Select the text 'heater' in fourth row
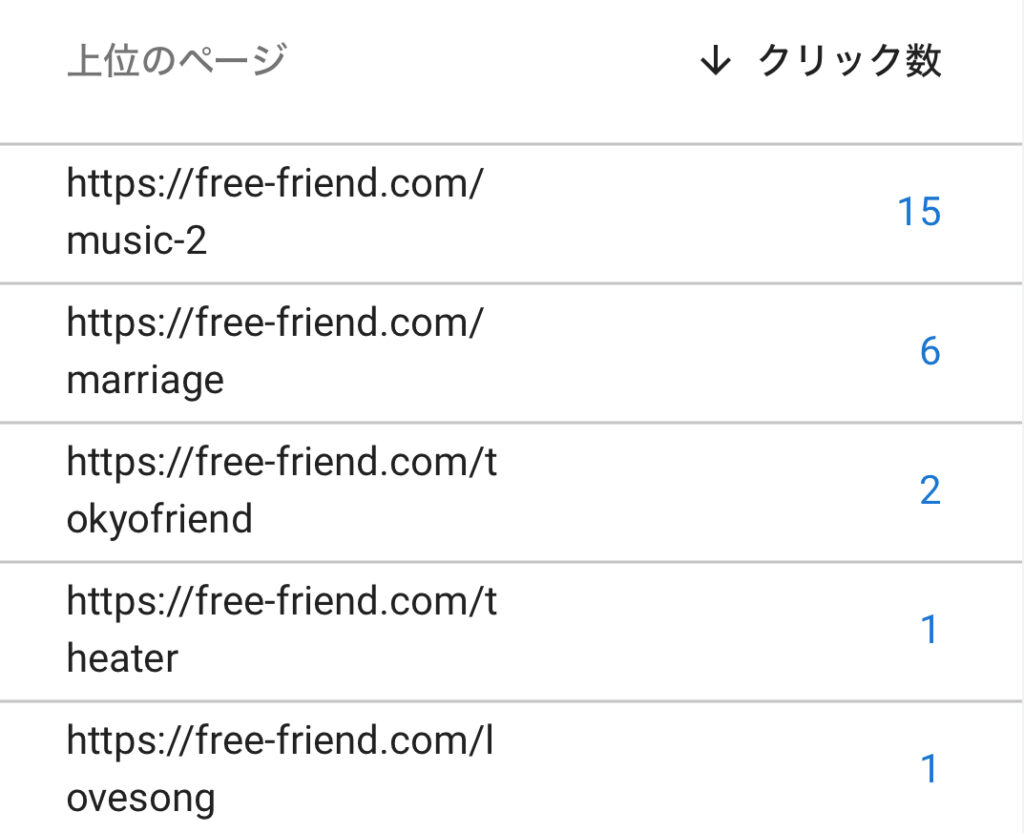Screen dimensions: 1024x833 [x=122, y=658]
